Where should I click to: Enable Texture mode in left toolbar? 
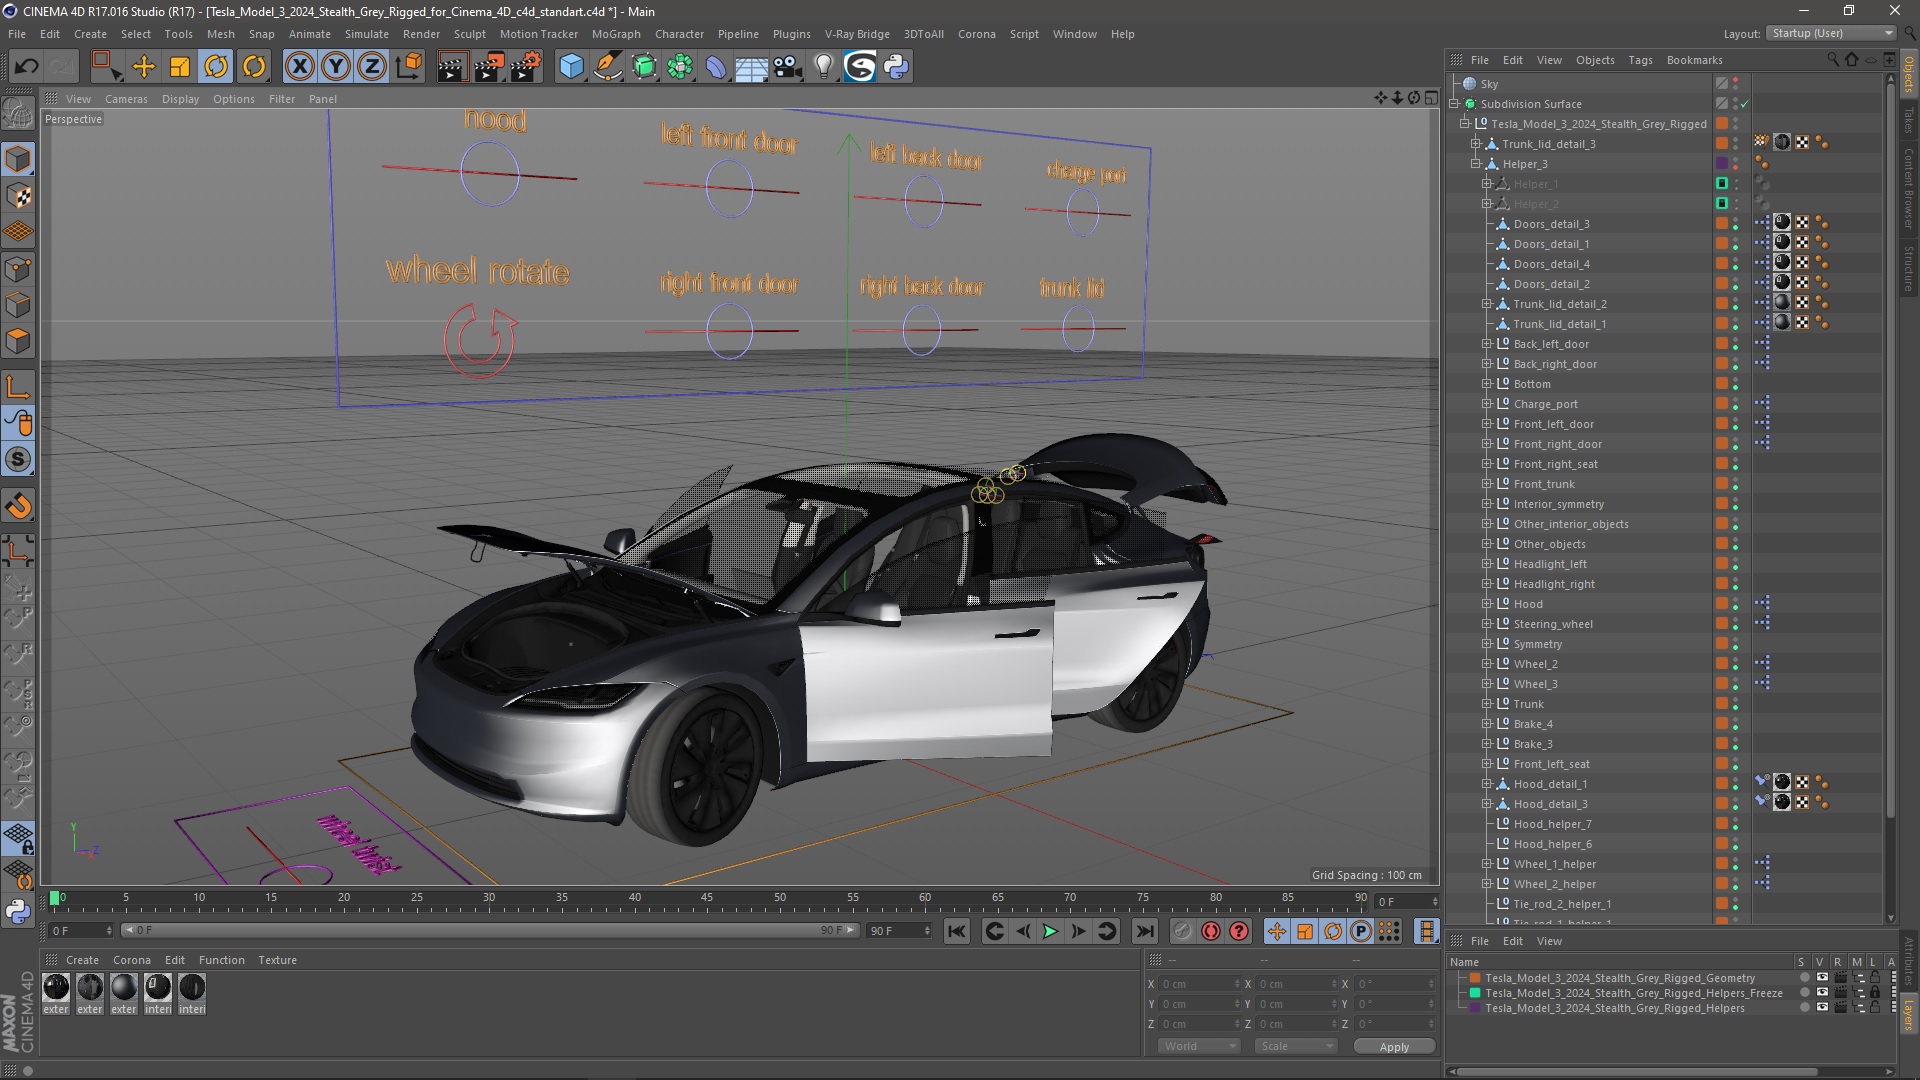(x=18, y=196)
